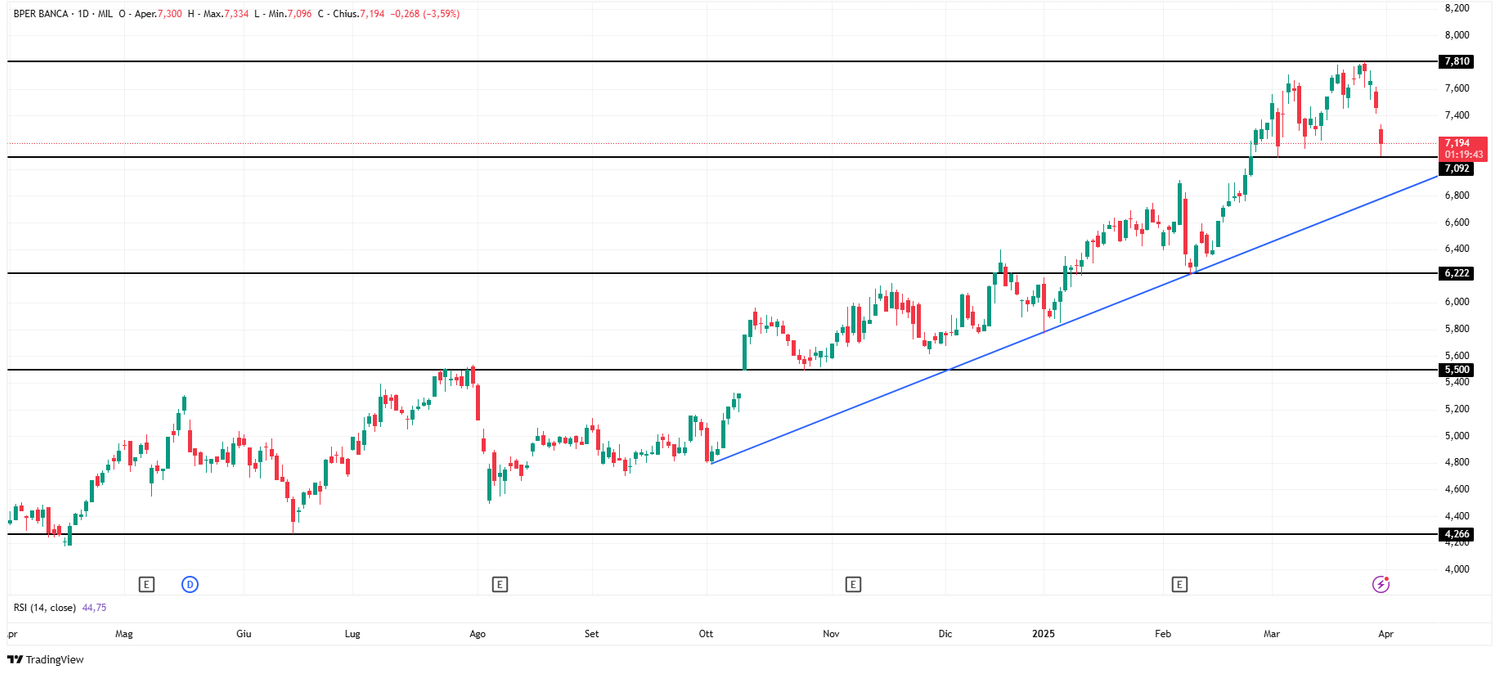Click the 6,000 price scale value
The width and height of the screenshot is (1500, 674).
click(x=1457, y=302)
